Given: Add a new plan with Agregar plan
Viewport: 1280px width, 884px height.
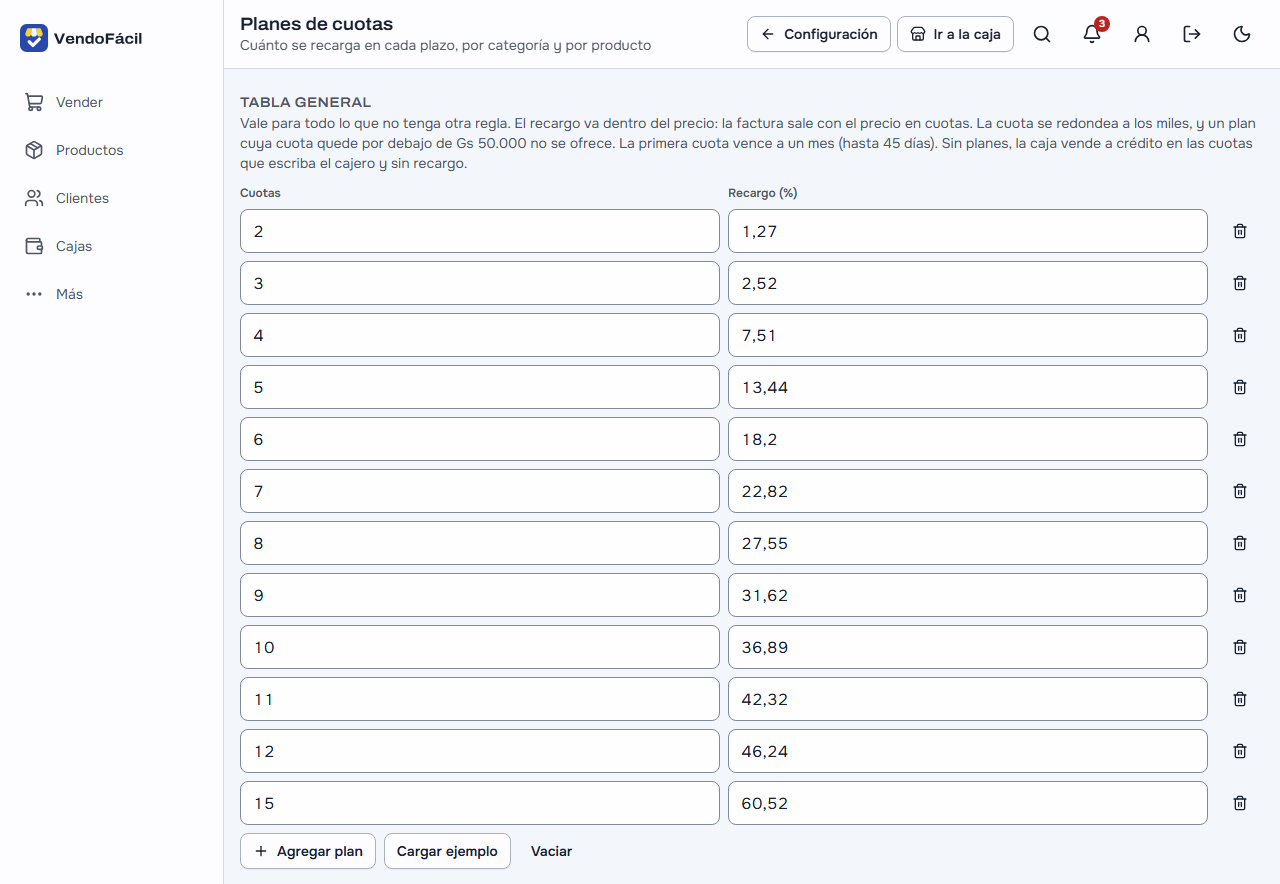Looking at the screenshot, I should point(308,851).
